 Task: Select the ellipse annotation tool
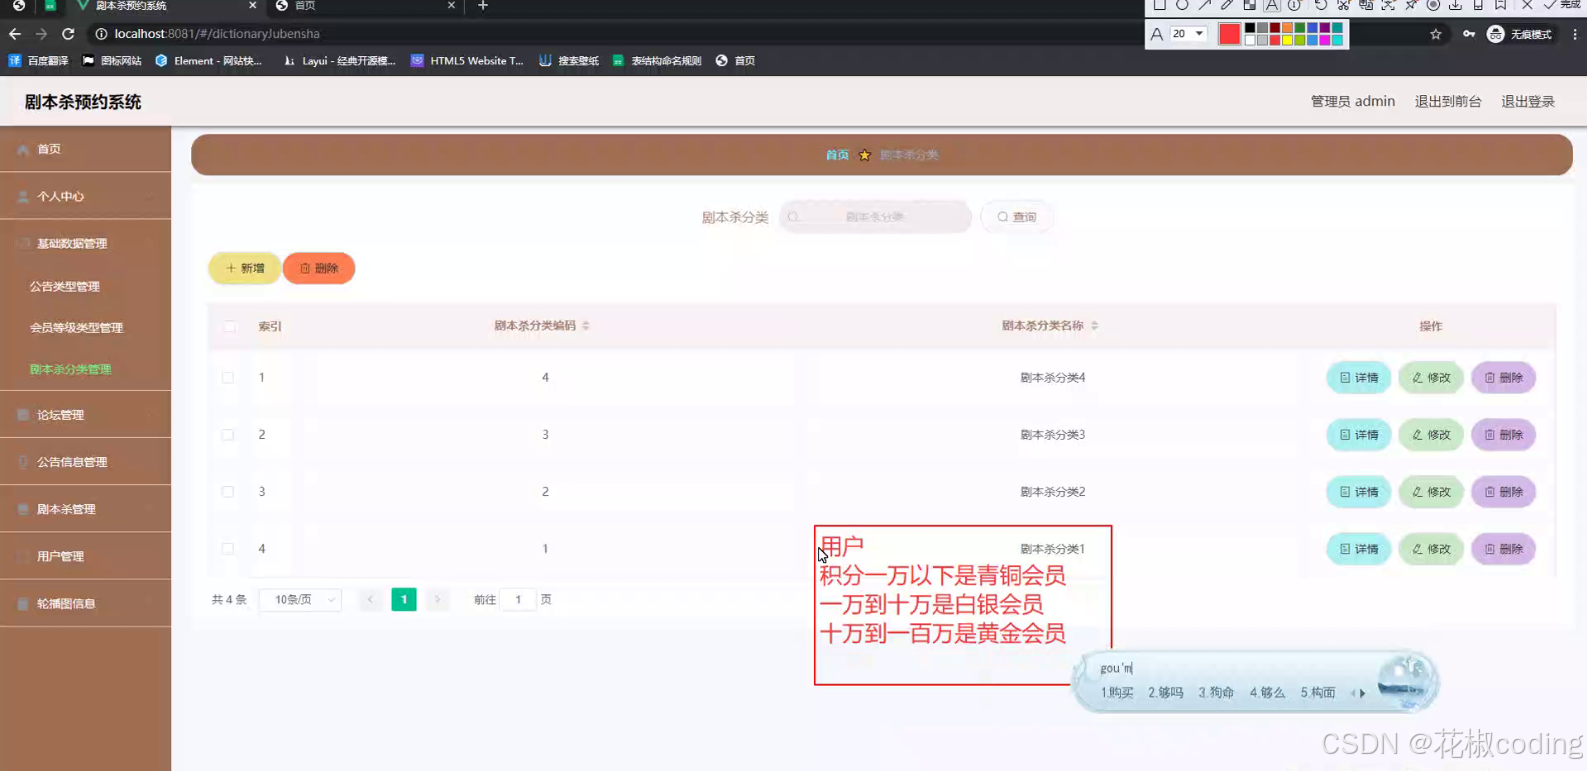1182,5
